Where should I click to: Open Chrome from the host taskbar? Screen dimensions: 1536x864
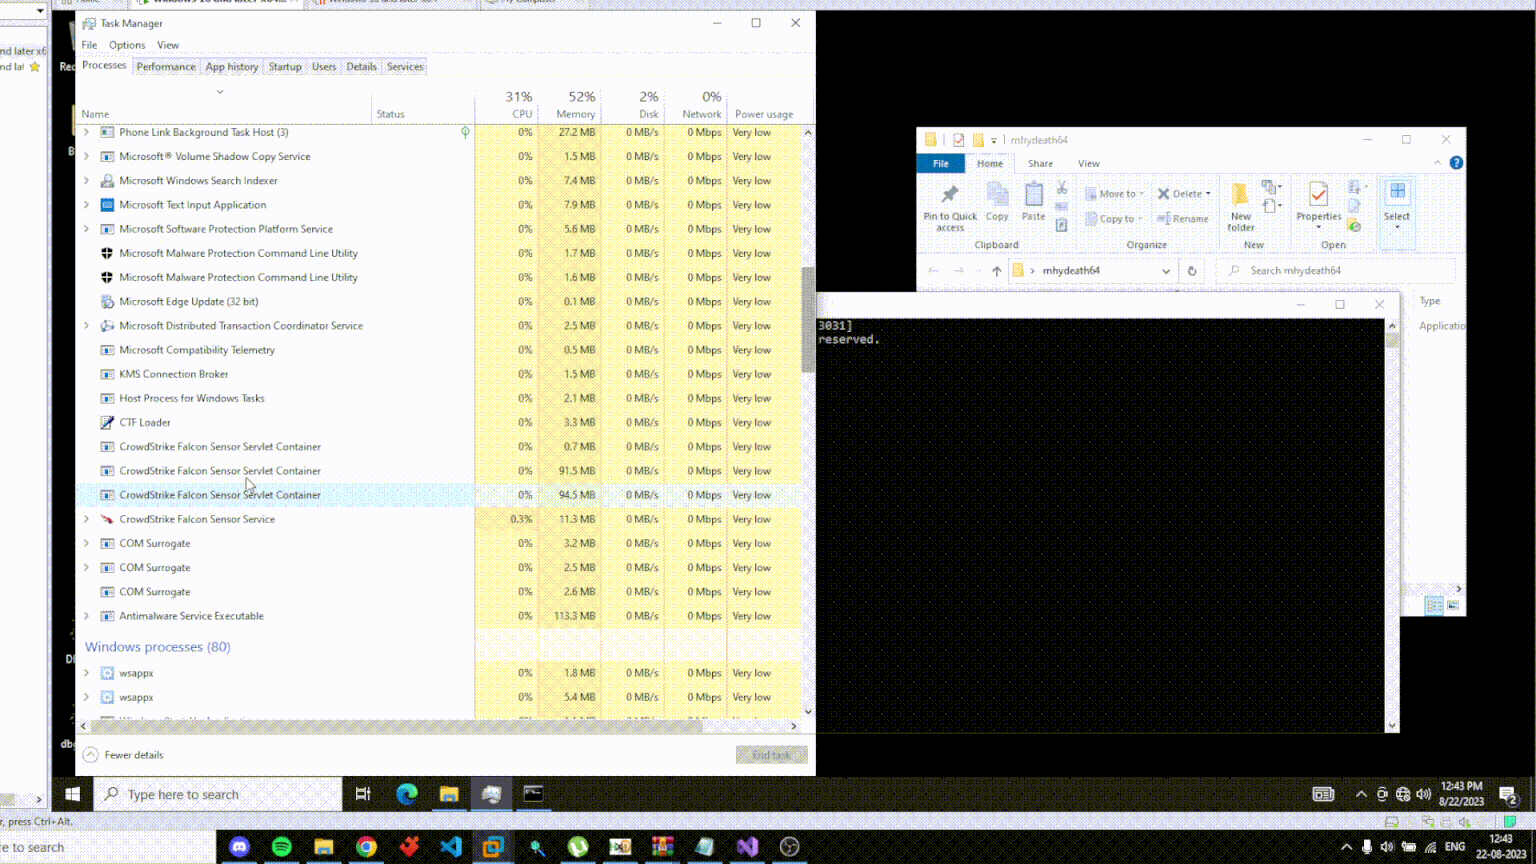366,847
